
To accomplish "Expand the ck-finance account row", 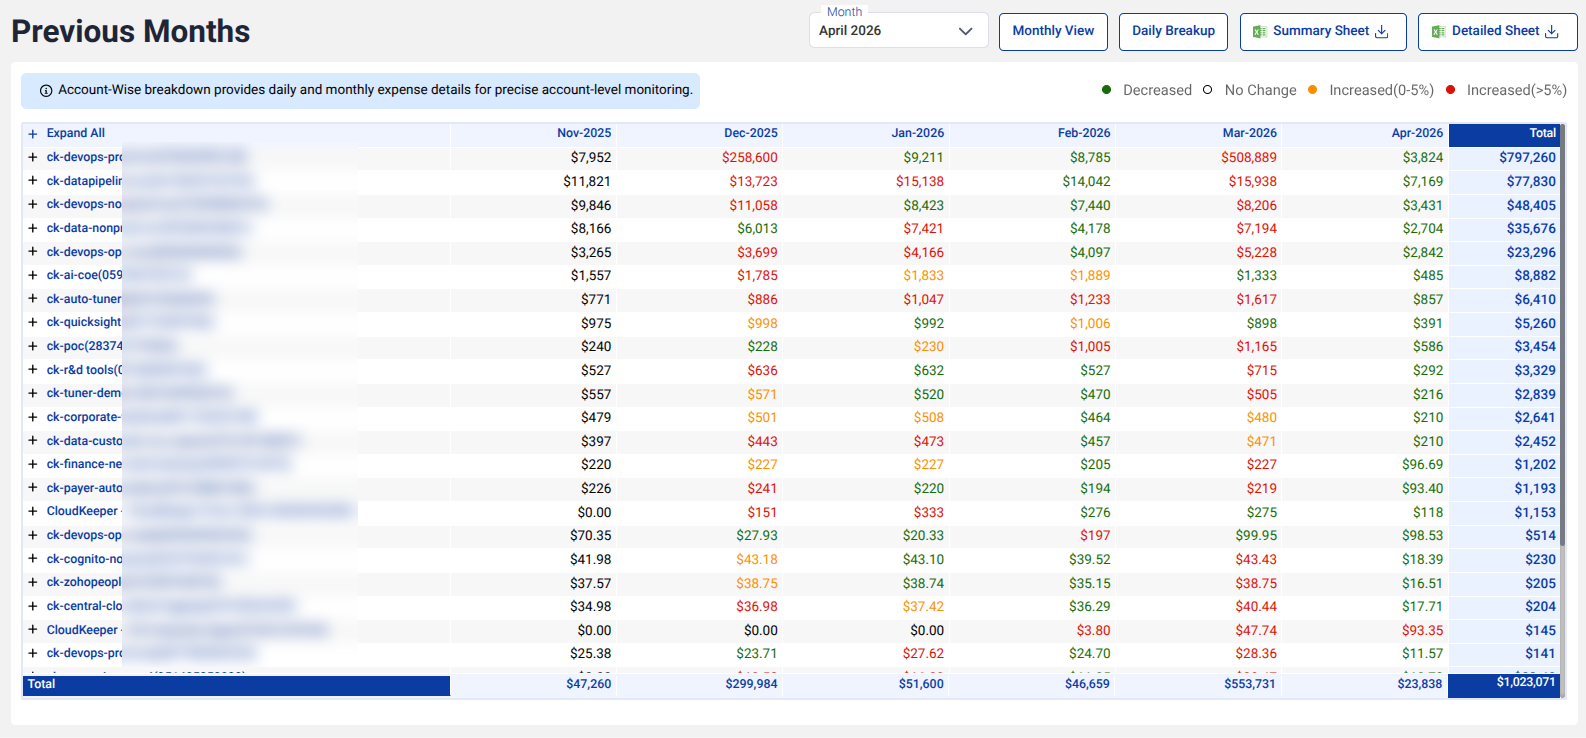I will coord(33,464).
